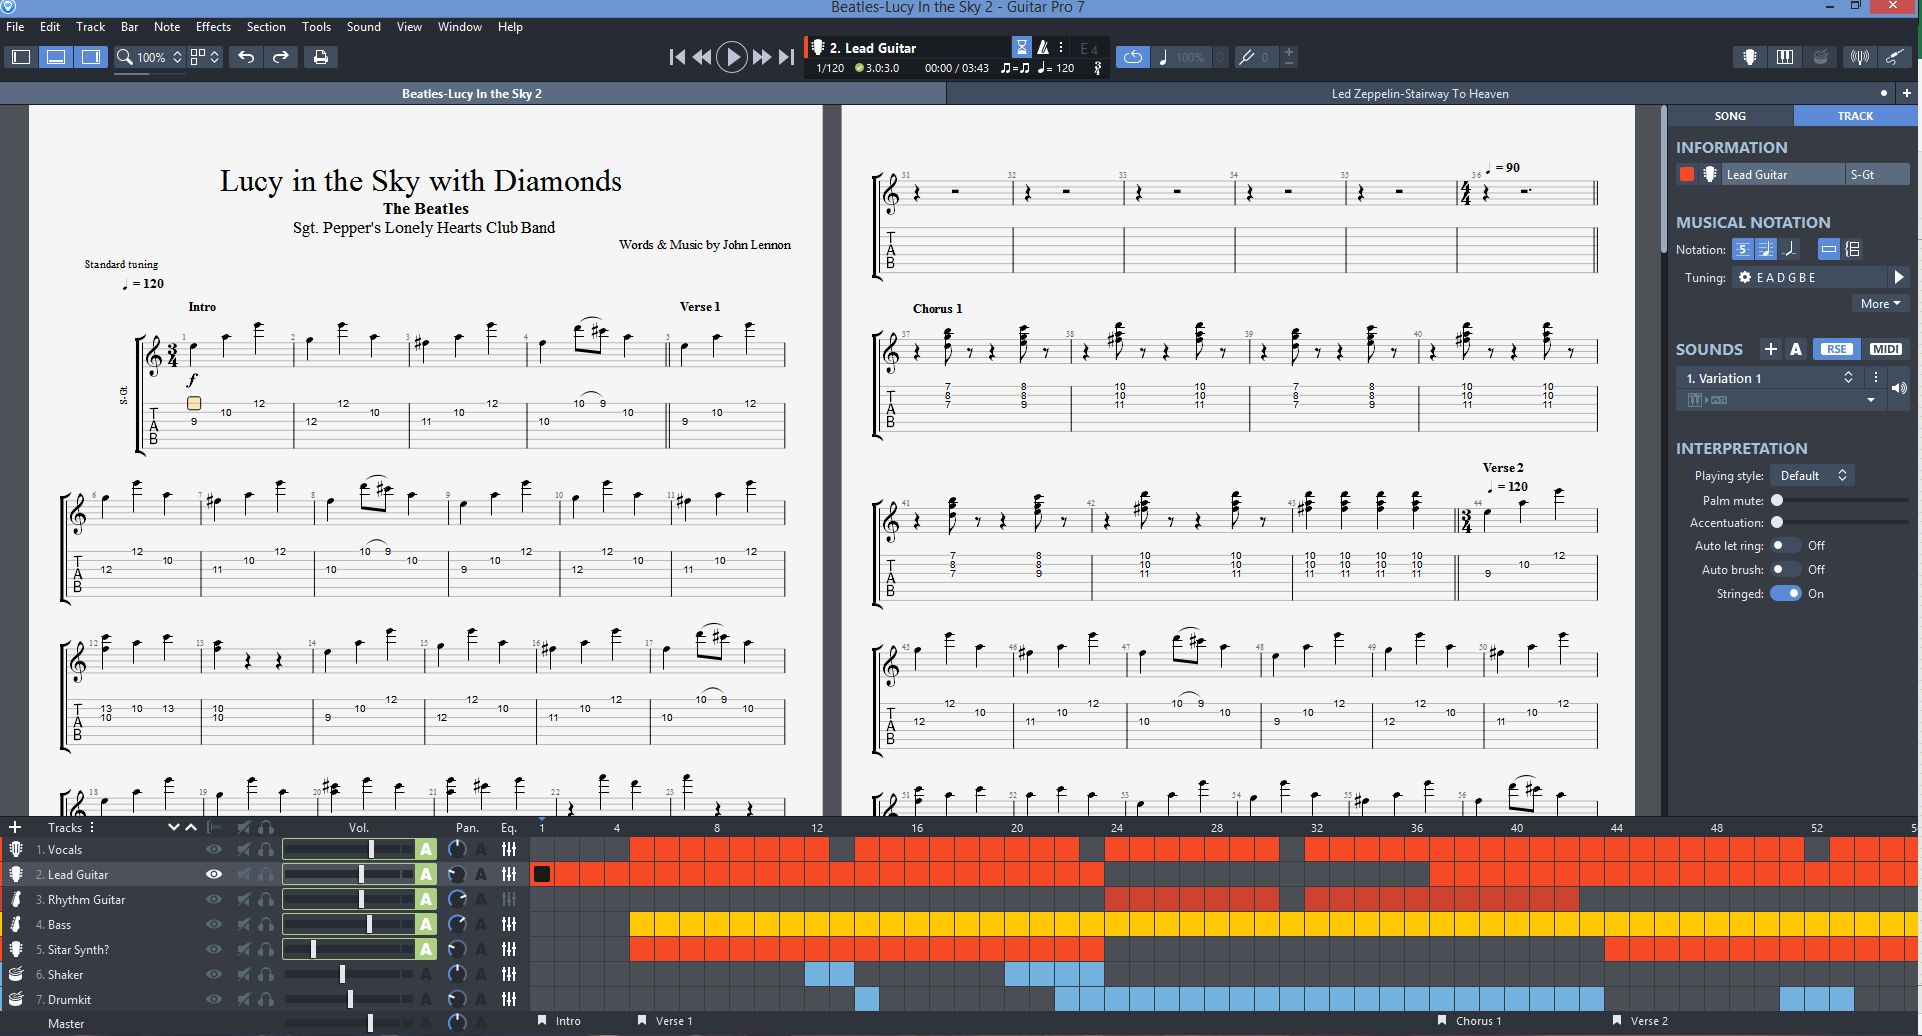The image size is (1922, 1036).
Task: Click the Lead Guitar color swatch
Action: [1687, 175]
